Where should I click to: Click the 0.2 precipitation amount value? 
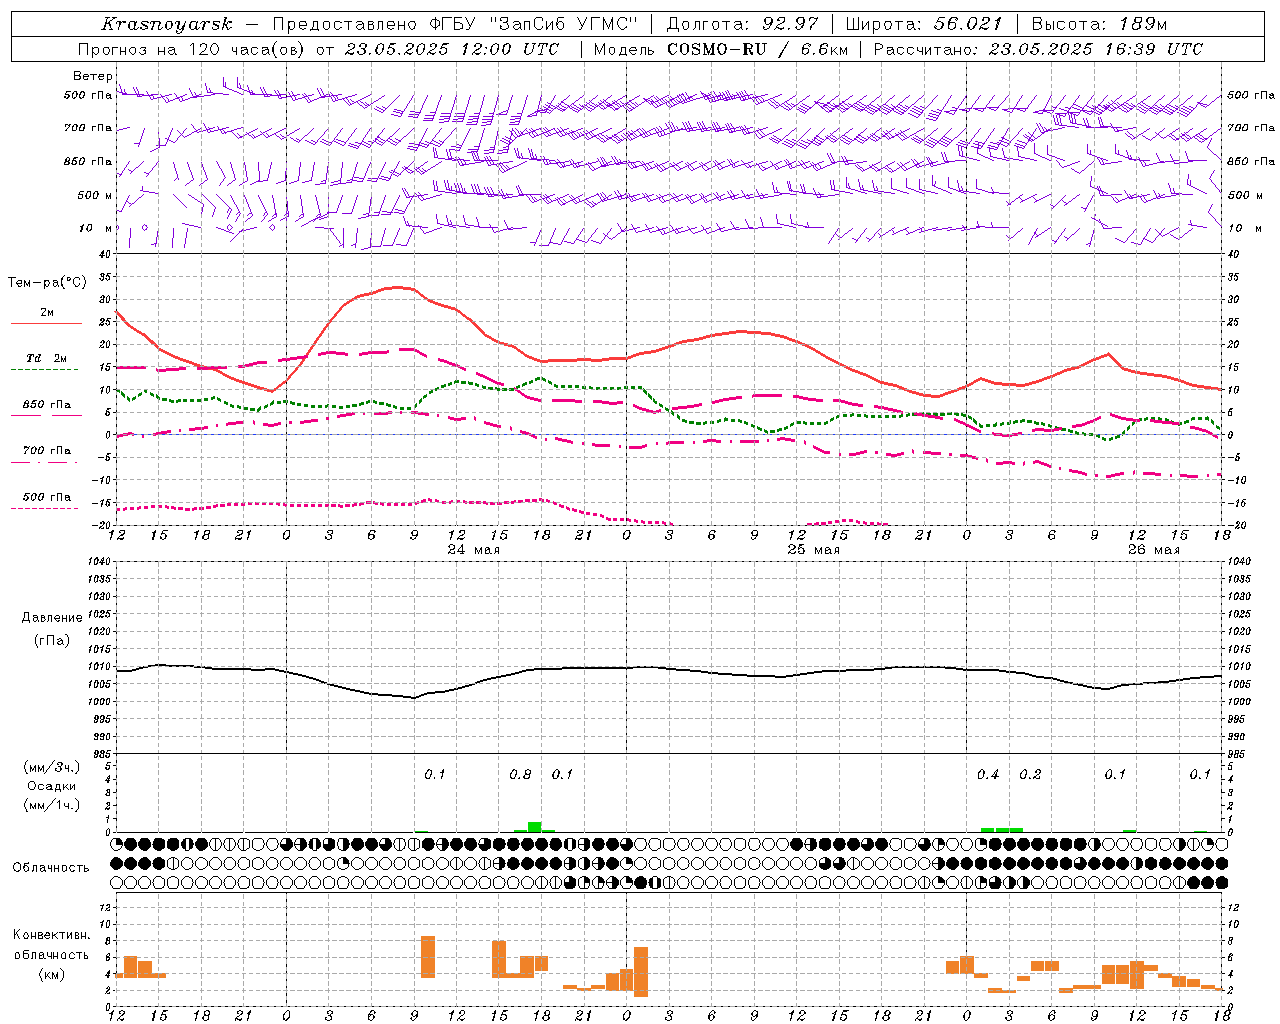(x=1030, y=774)
